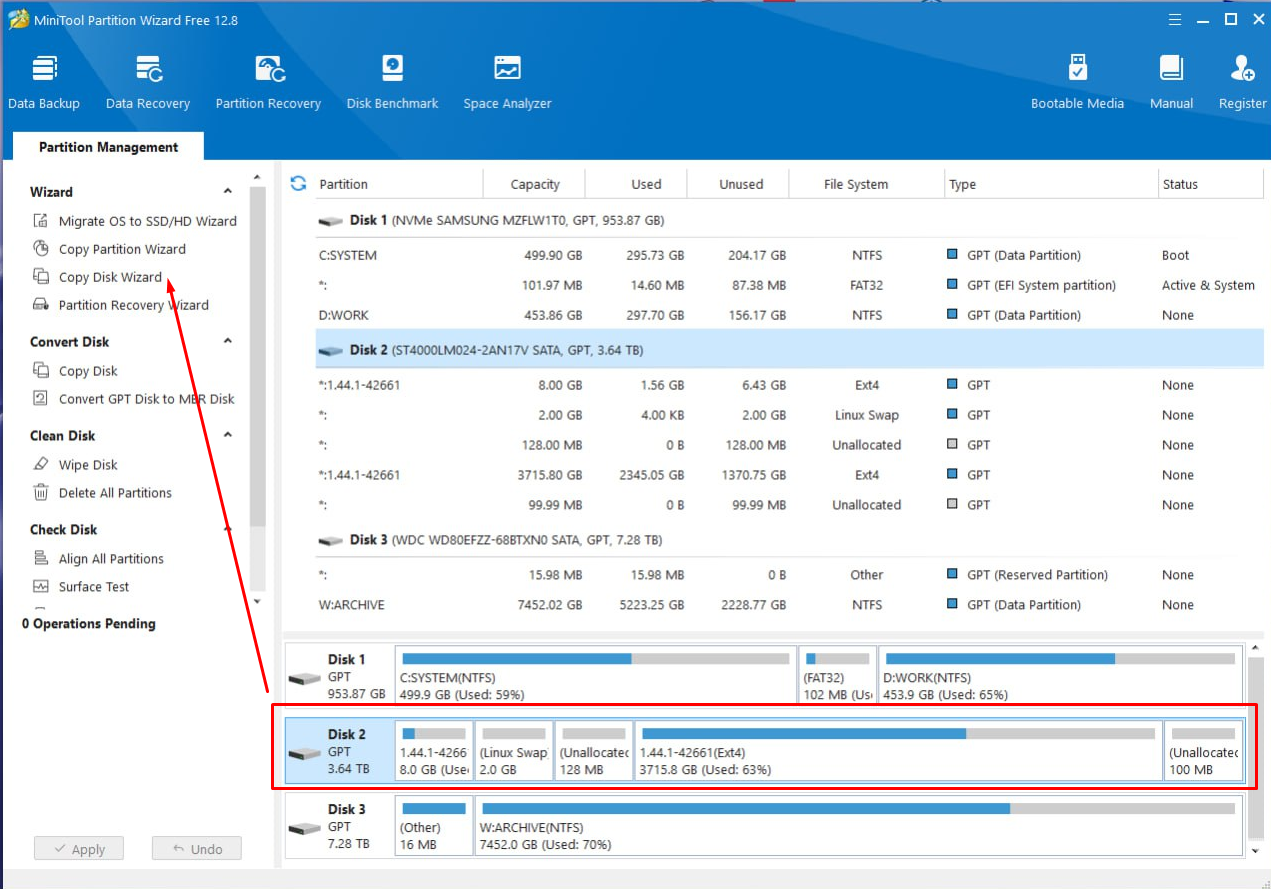This screenshot has width=1271, height=889.
Task: Choose Delete All Partitions
Action: [115, 493]
